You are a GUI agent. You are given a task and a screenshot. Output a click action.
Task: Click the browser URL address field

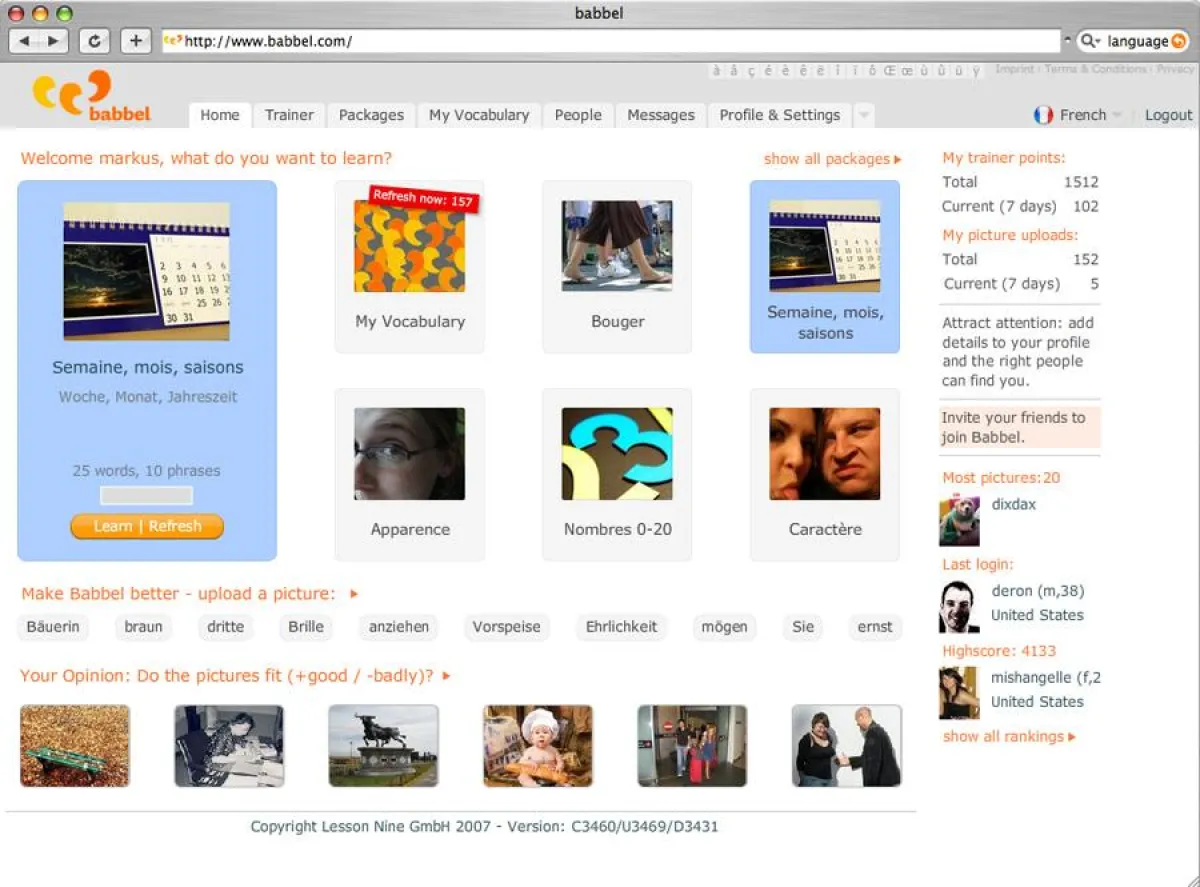pos(610,41)
